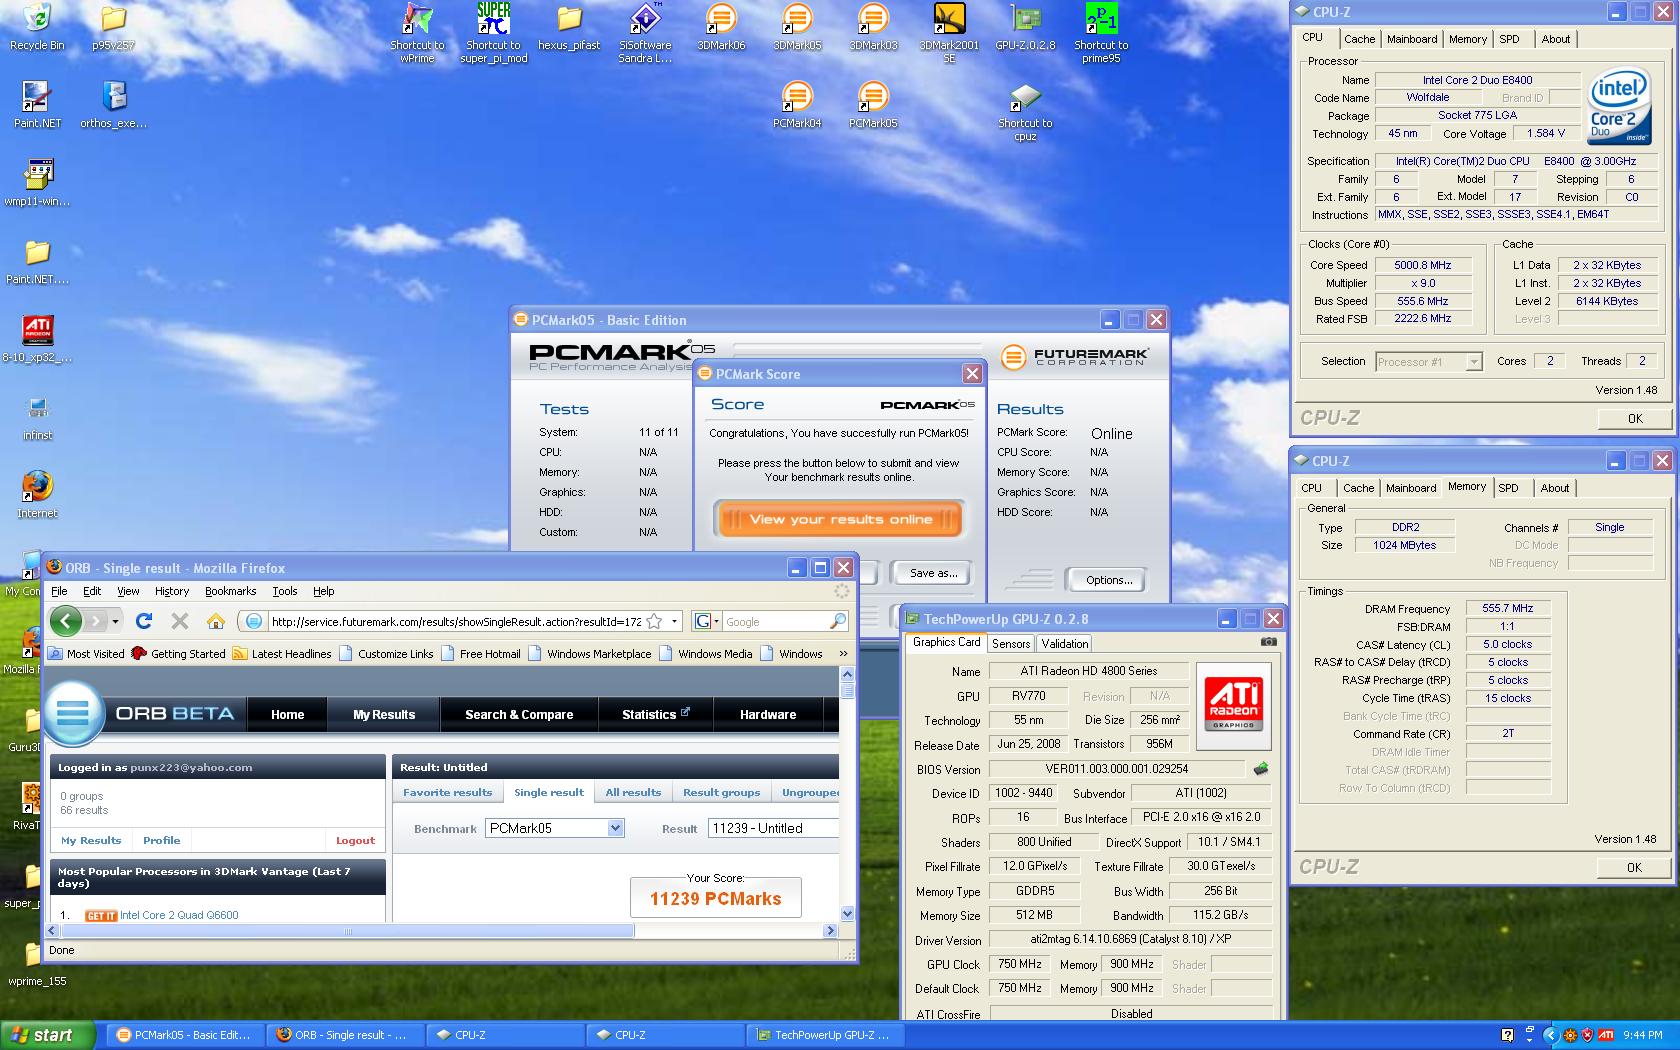This screenshot has width=1680, height=1050.
Task: Open the Latest Headlines bookmark
Action: click(281, 653)
